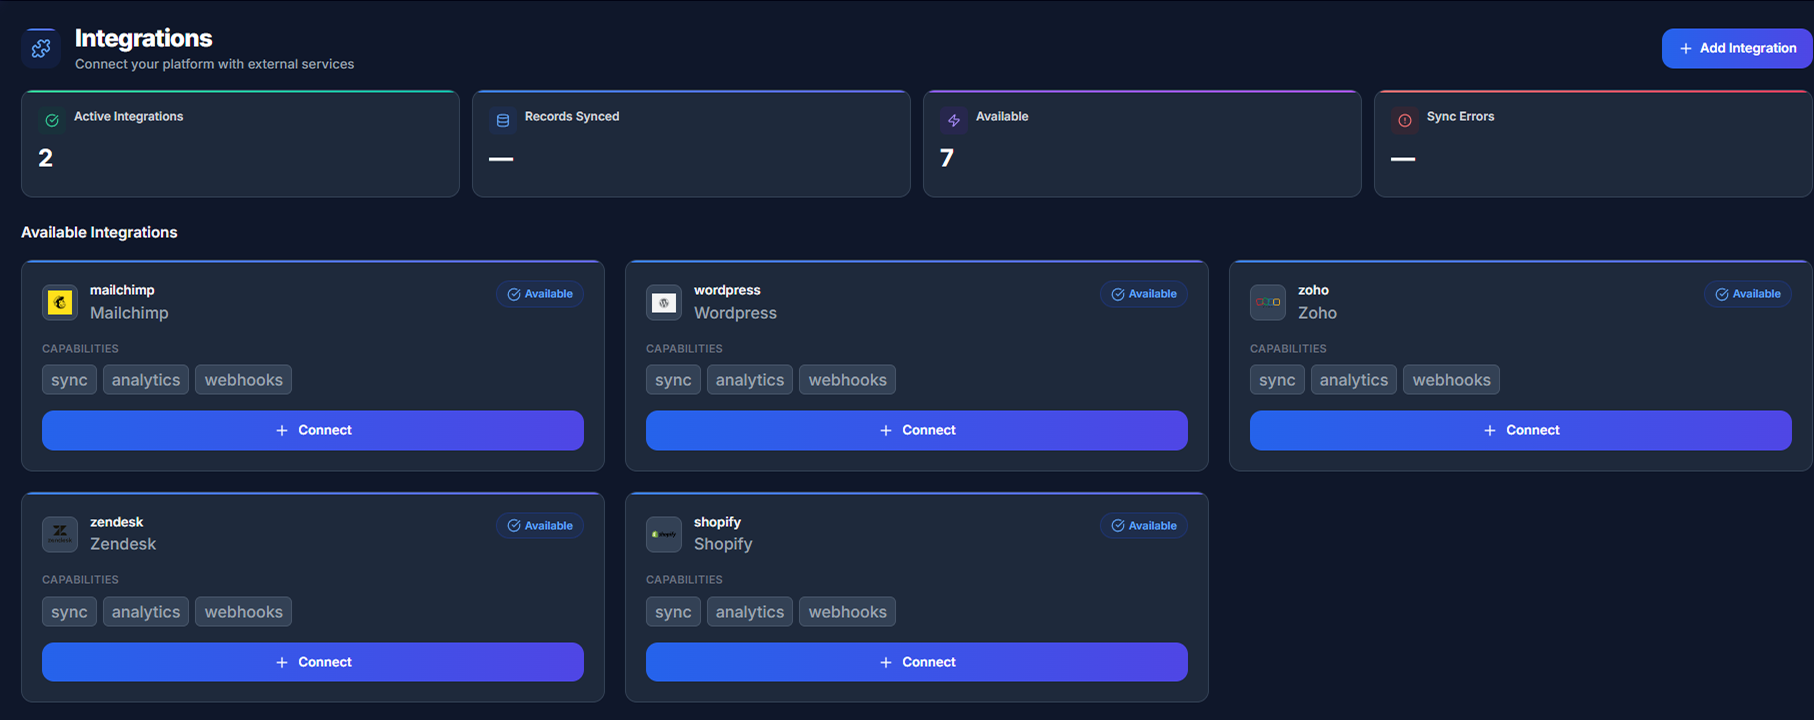Viewport: 1814px width, 720px height.
Task: Click the Zoho logo icon
Action: coord(1268,302)
